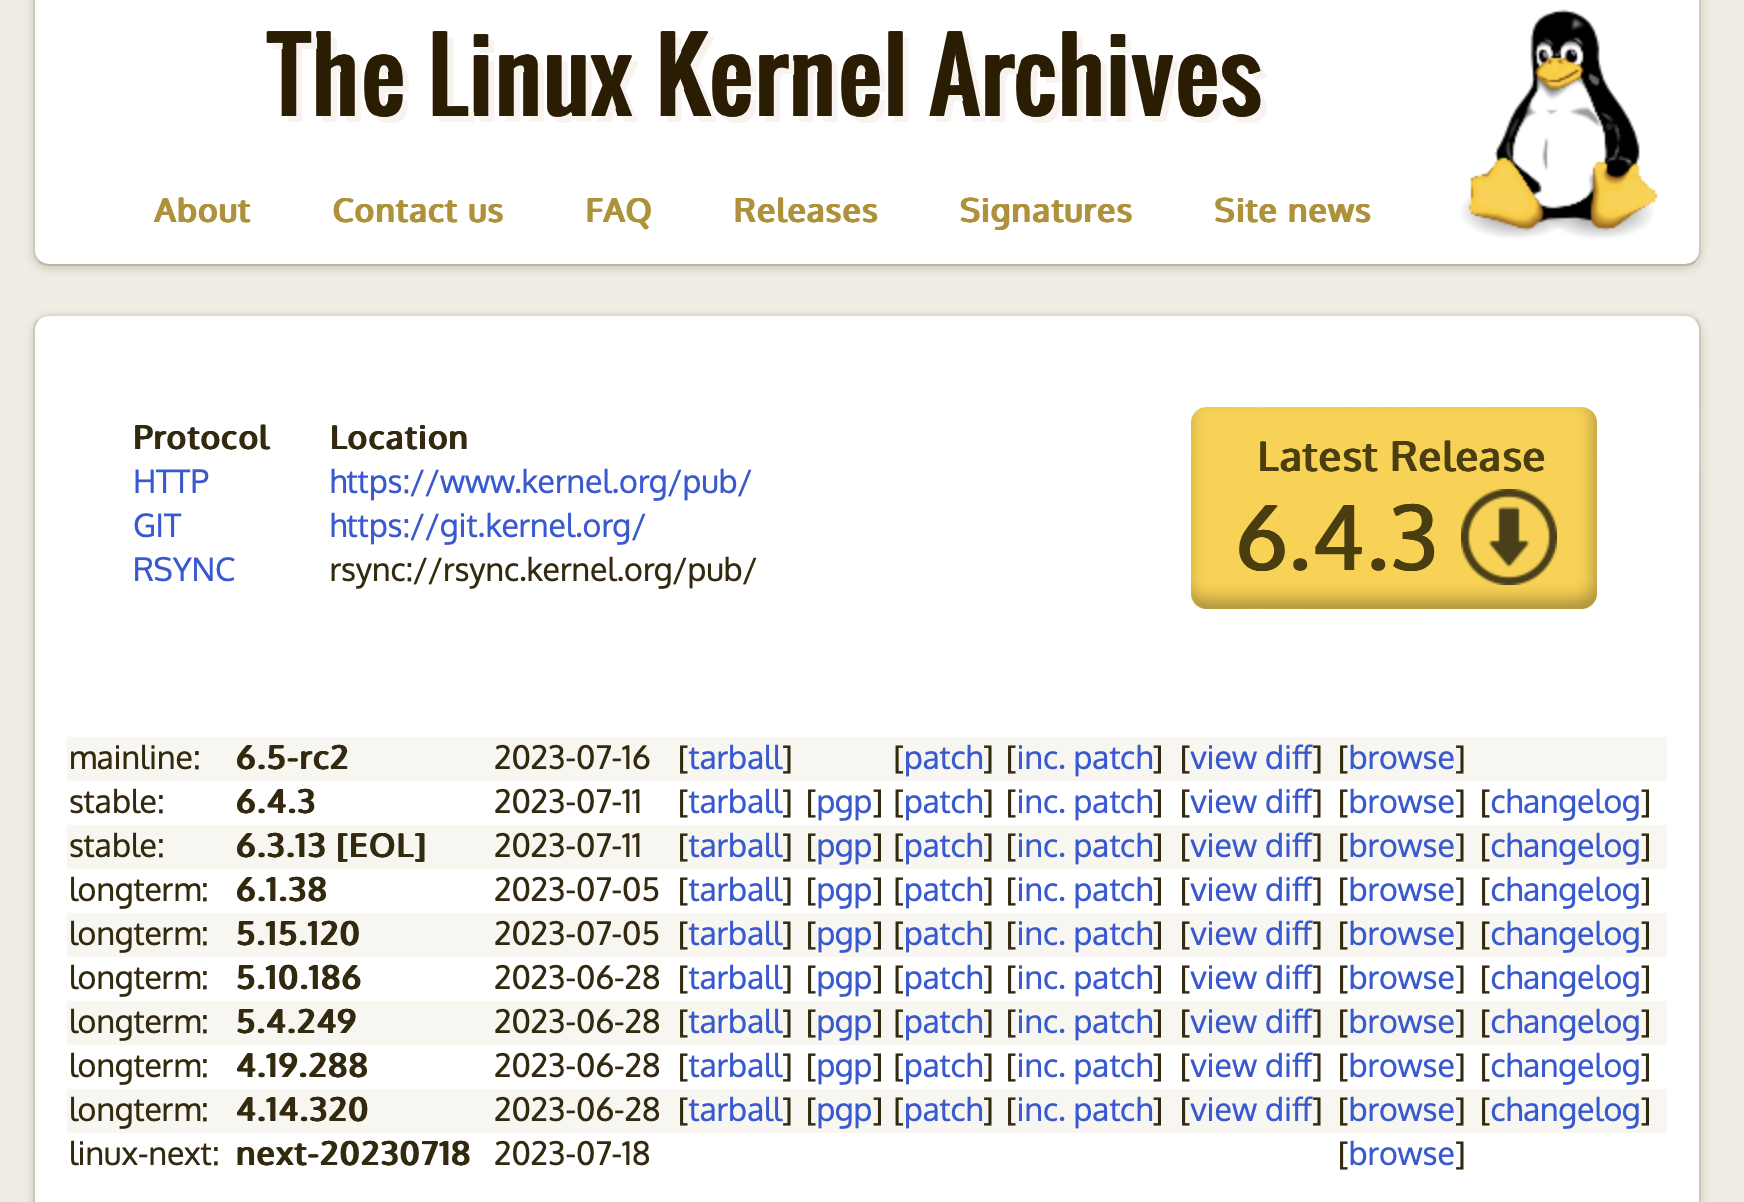1744x1202 pixels.
Task: Open patch link for 6.3.13 [EOL]
Action: point(943,846)
